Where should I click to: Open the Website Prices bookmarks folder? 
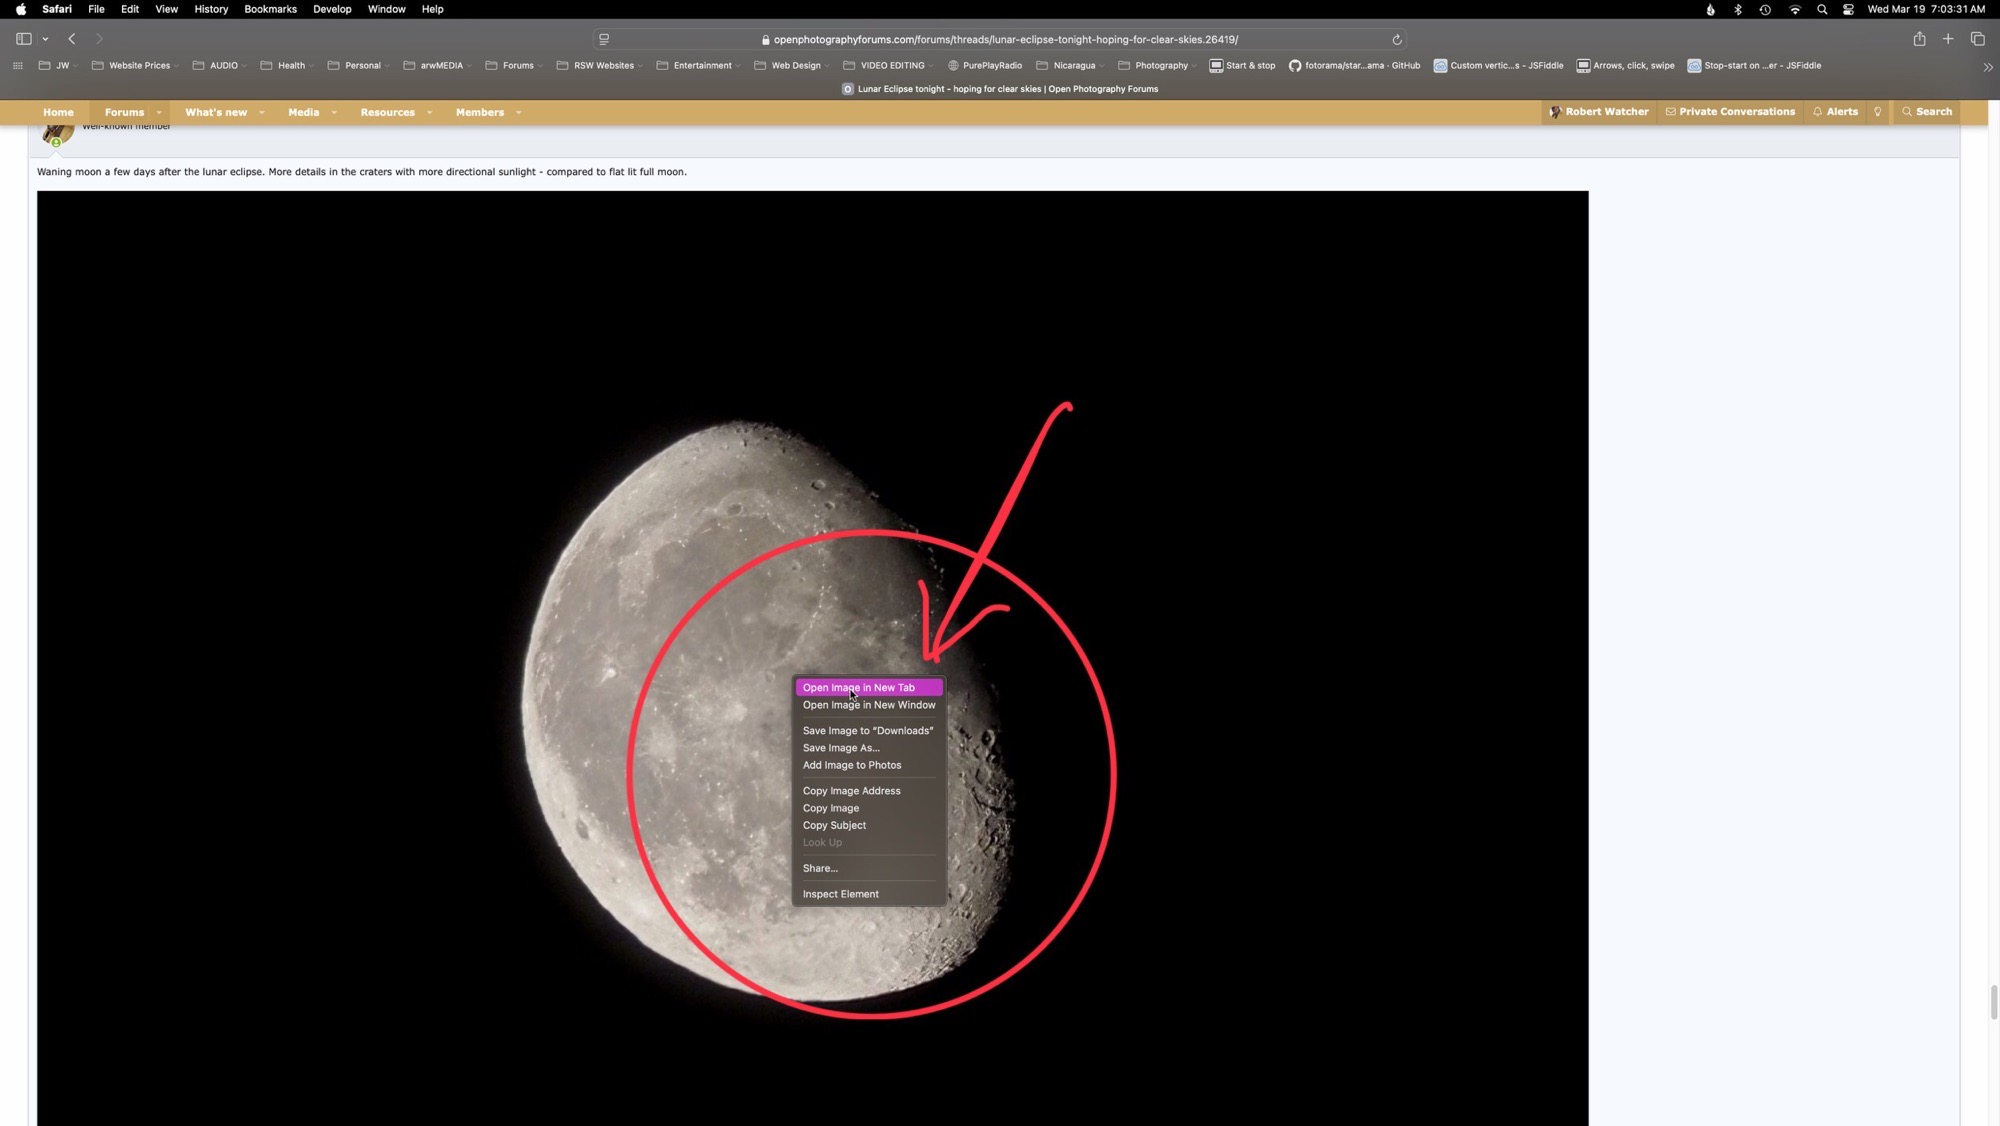tap(135, 66)
